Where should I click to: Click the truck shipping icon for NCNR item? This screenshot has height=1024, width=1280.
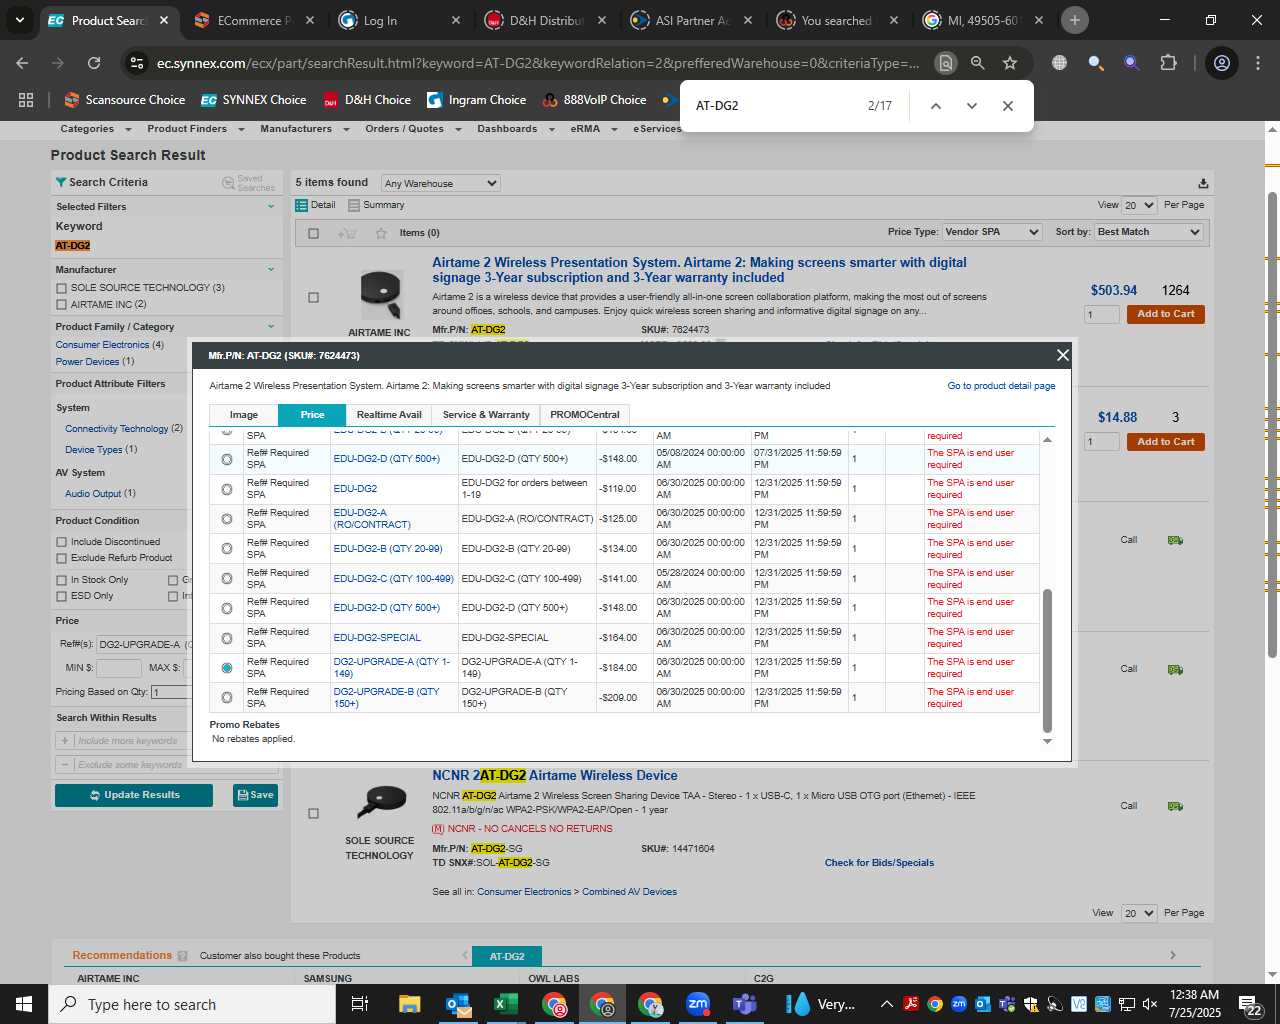click(1175, 806)
